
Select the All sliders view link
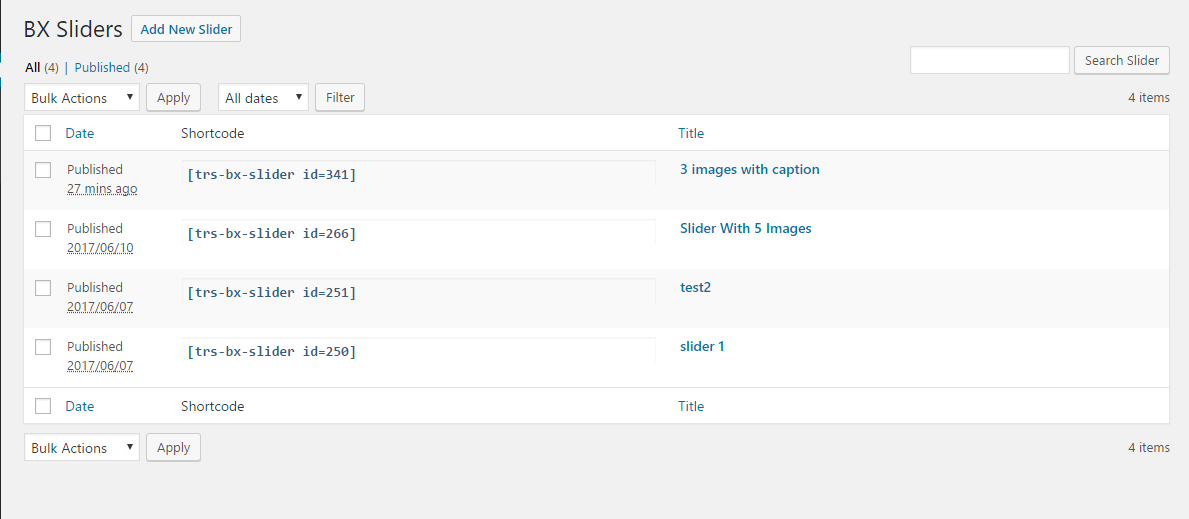33,68
